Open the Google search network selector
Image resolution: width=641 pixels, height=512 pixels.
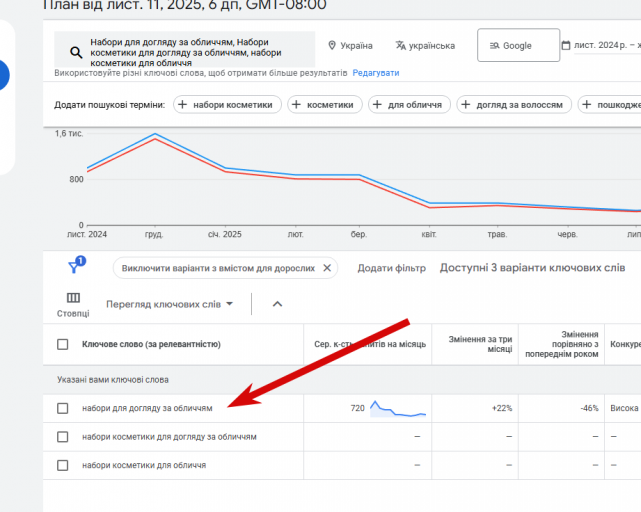(518, 45)
